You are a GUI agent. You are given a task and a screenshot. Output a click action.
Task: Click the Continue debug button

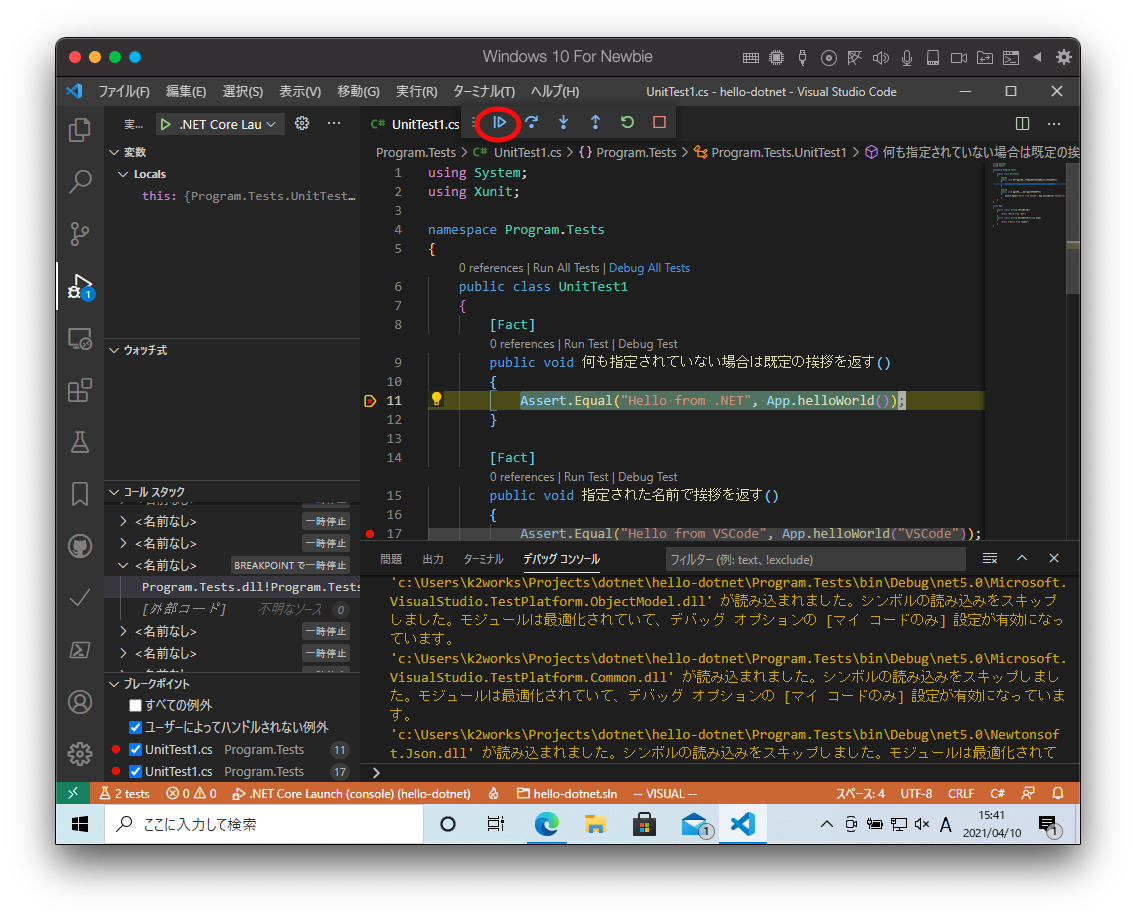500,123
